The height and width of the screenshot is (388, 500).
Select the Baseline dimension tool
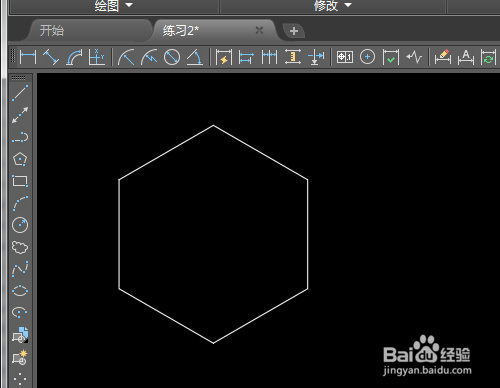(x=246, y=57)
